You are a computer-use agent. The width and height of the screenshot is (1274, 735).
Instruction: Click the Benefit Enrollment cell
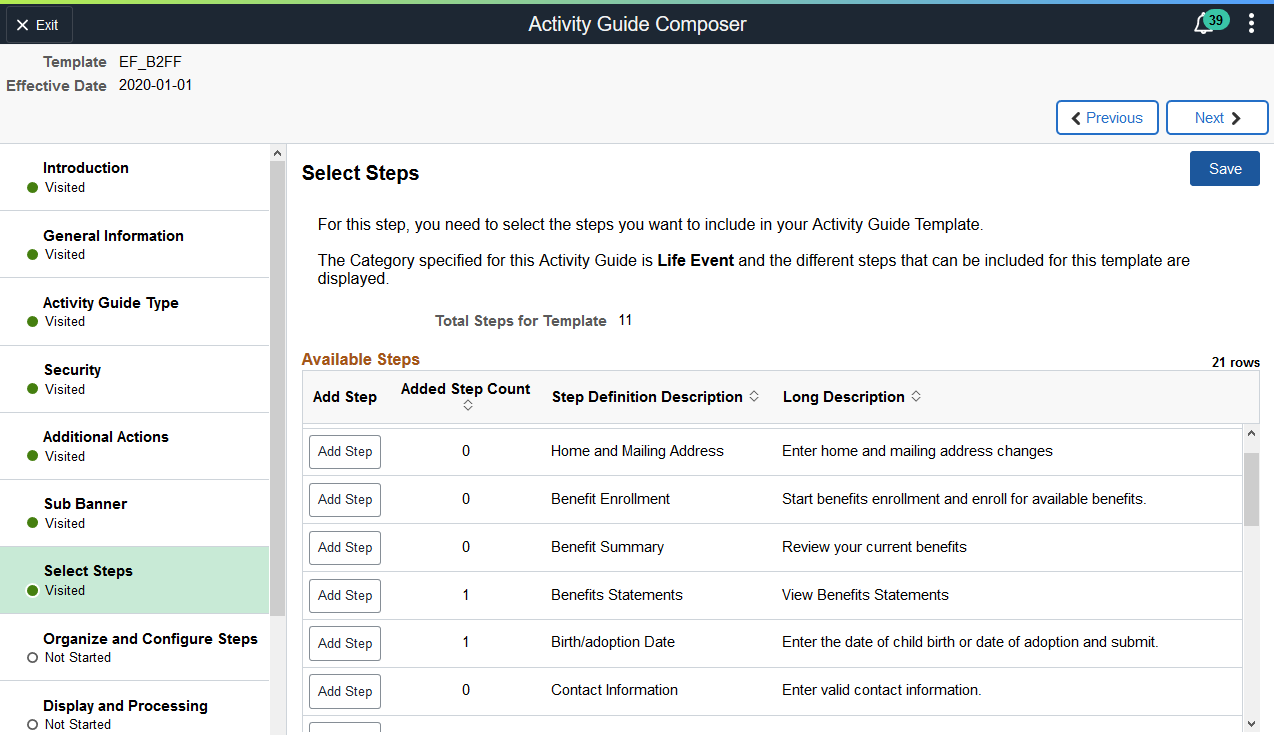(x=610, y=499)
